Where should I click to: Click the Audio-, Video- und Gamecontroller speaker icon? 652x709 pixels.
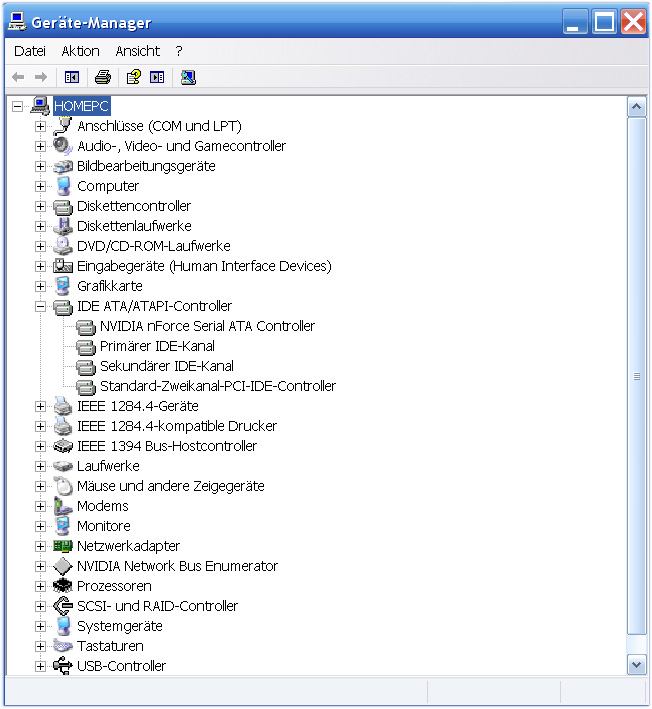(62, 146)
